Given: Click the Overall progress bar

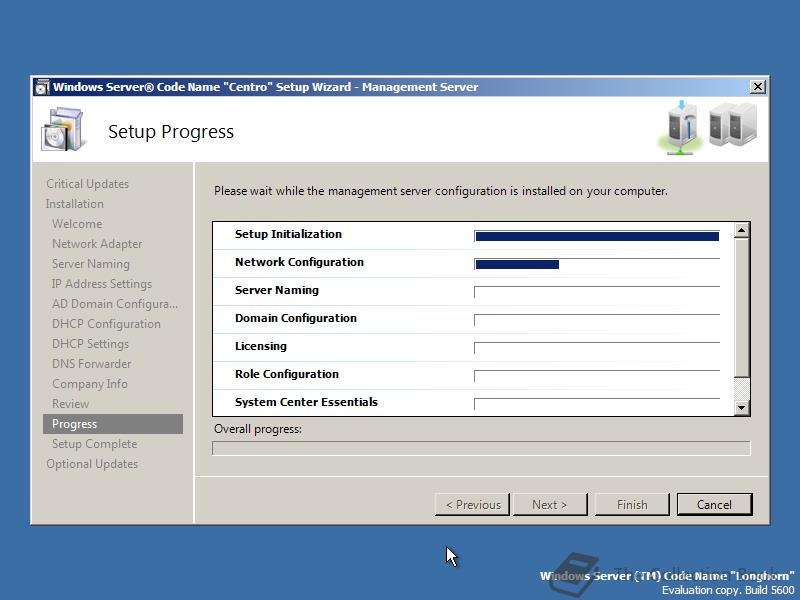Looking at the screenshot, I should click(x=481, y=448).
